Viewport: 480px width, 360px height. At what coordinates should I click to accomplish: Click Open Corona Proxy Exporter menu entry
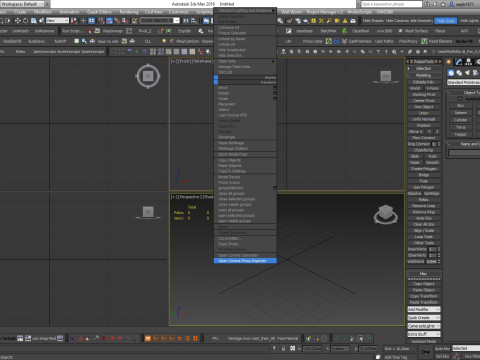coord(245,261)
